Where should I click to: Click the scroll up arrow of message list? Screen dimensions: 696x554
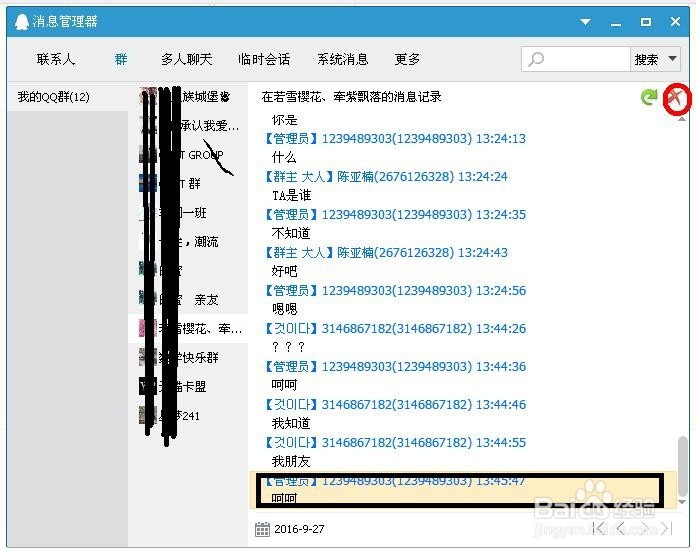click(x=682, y=119)
